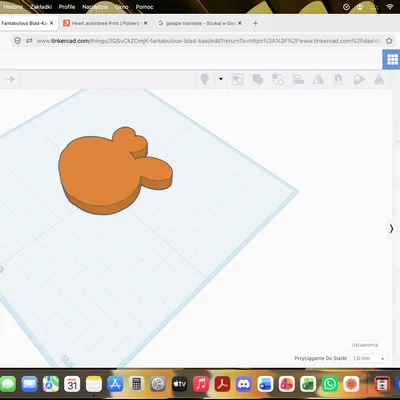Close the Fantabulous Blad-Ka tab
This screenshot has height=400, width=400.
coord(51,23)
